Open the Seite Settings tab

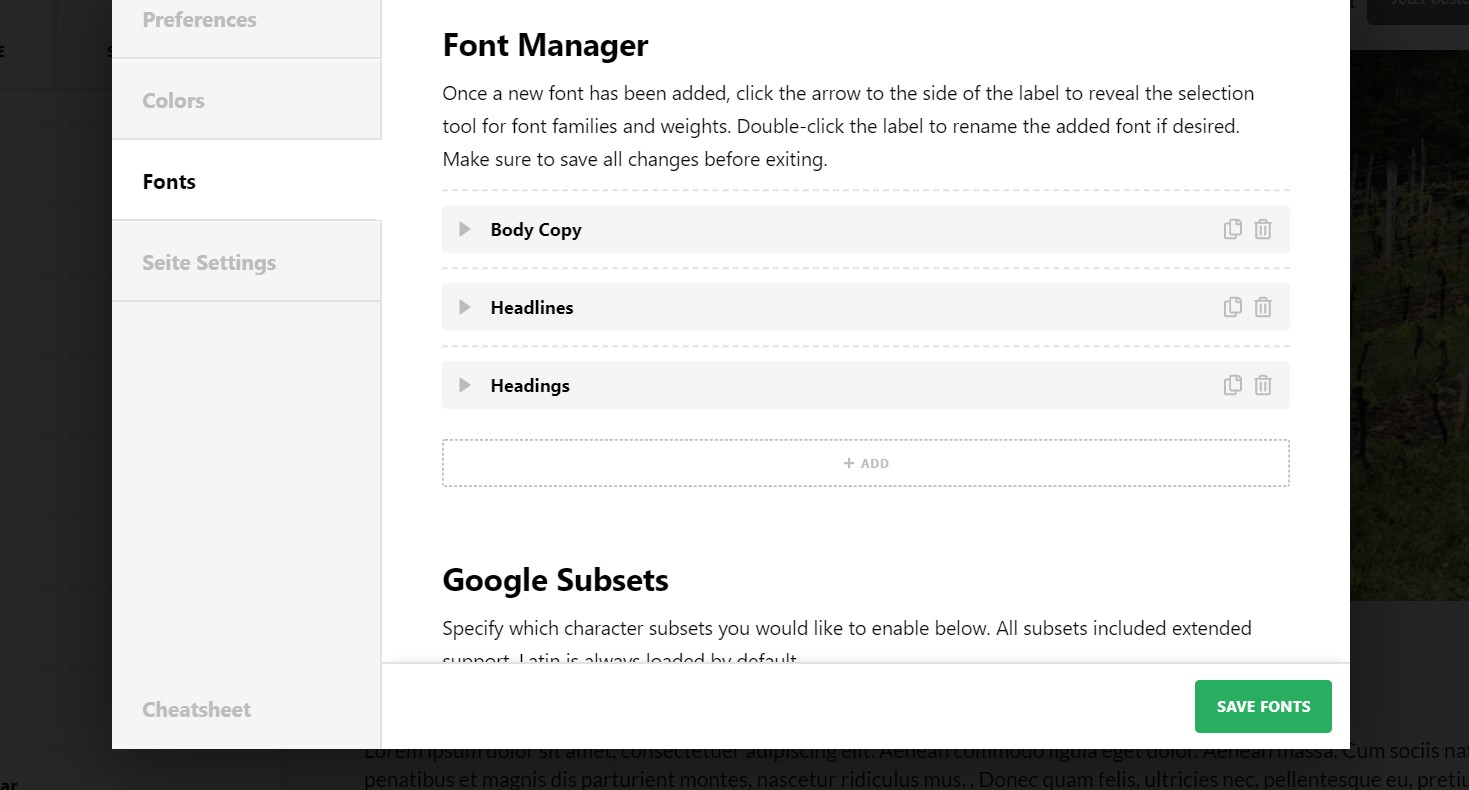click(x=246, y=262)
